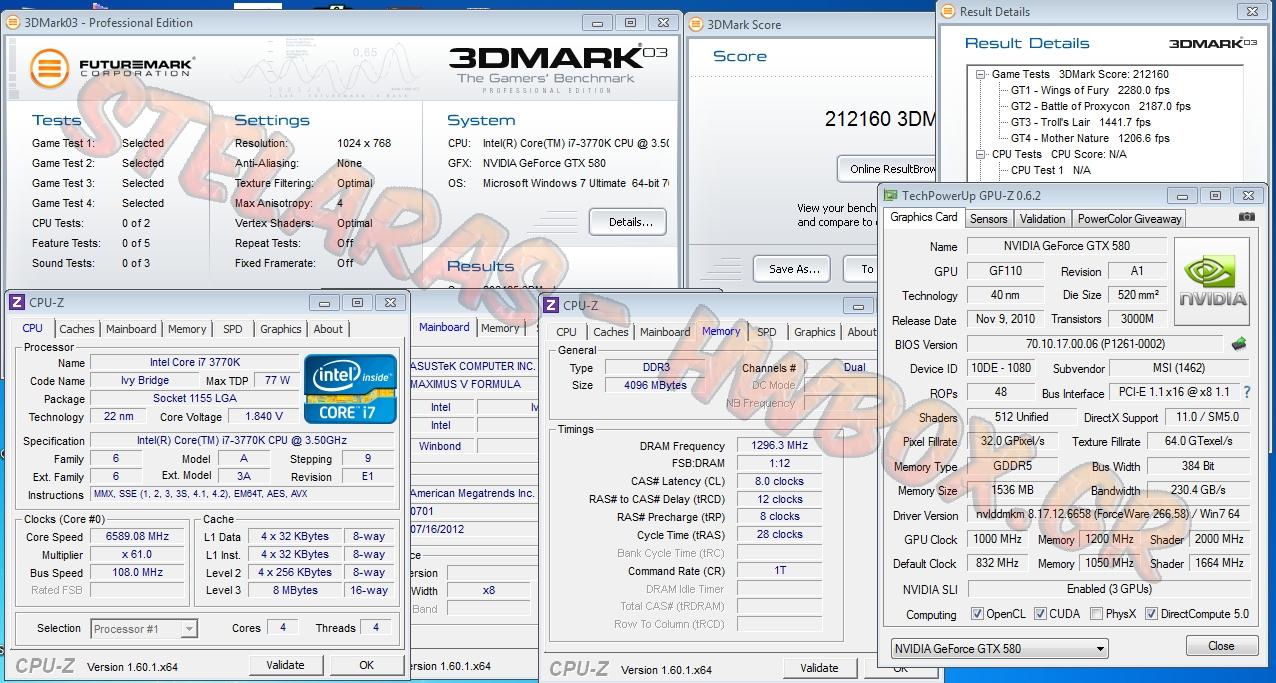Click the CPU-Z Code Name field Ivy Bridge

coord(145,380)
